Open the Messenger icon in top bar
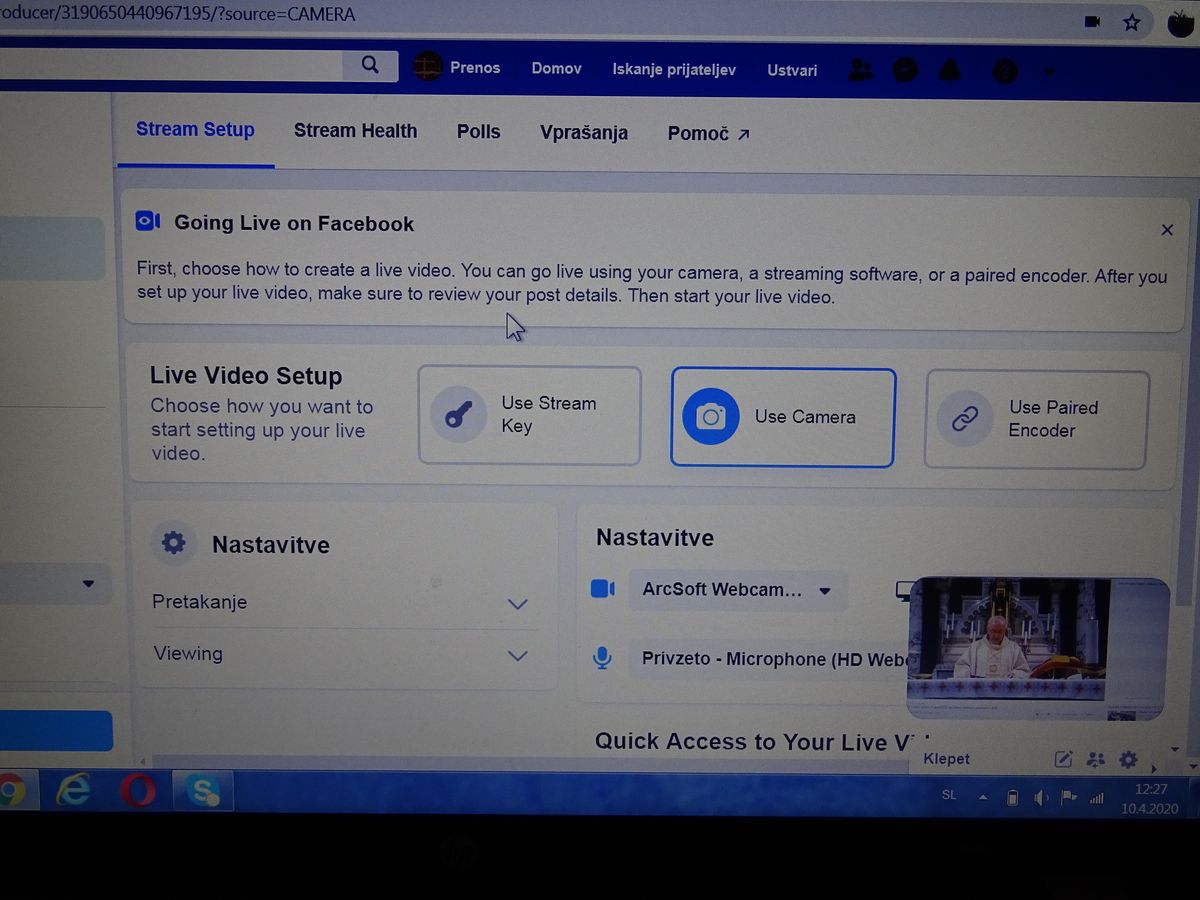 click(905, 70)
